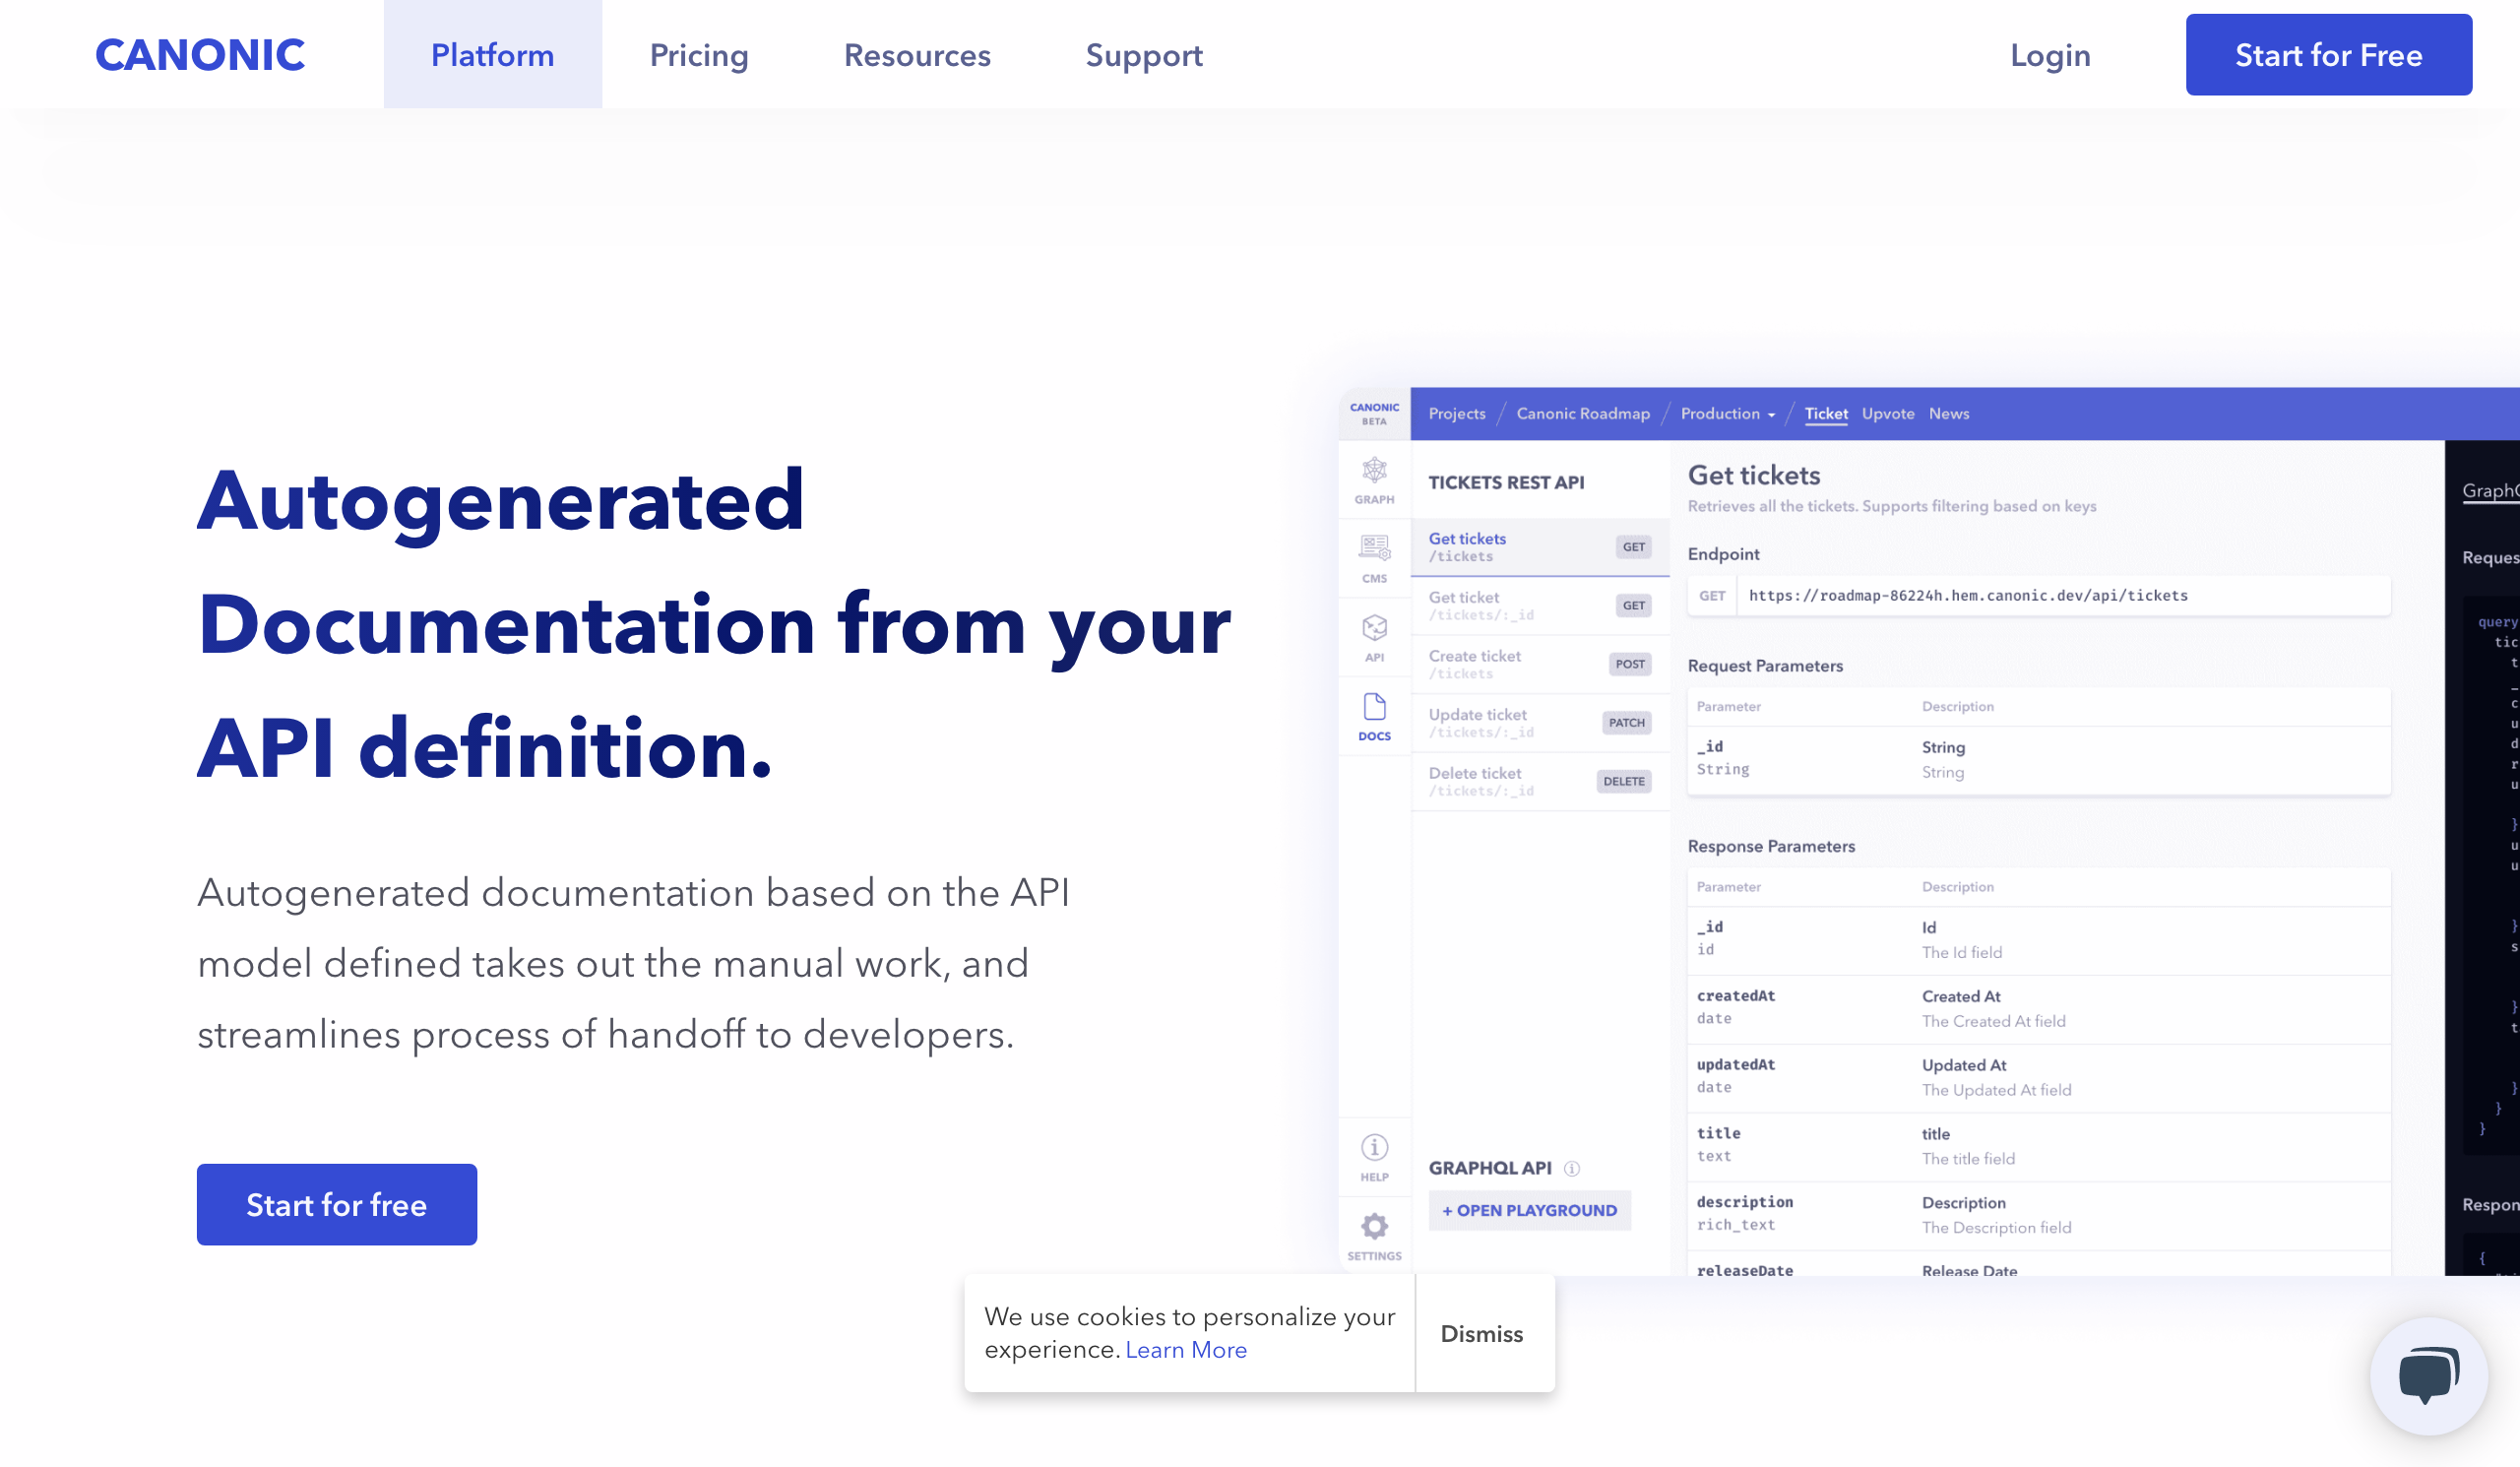Select the Docs icon in the sidebar

coord(1374,717)
